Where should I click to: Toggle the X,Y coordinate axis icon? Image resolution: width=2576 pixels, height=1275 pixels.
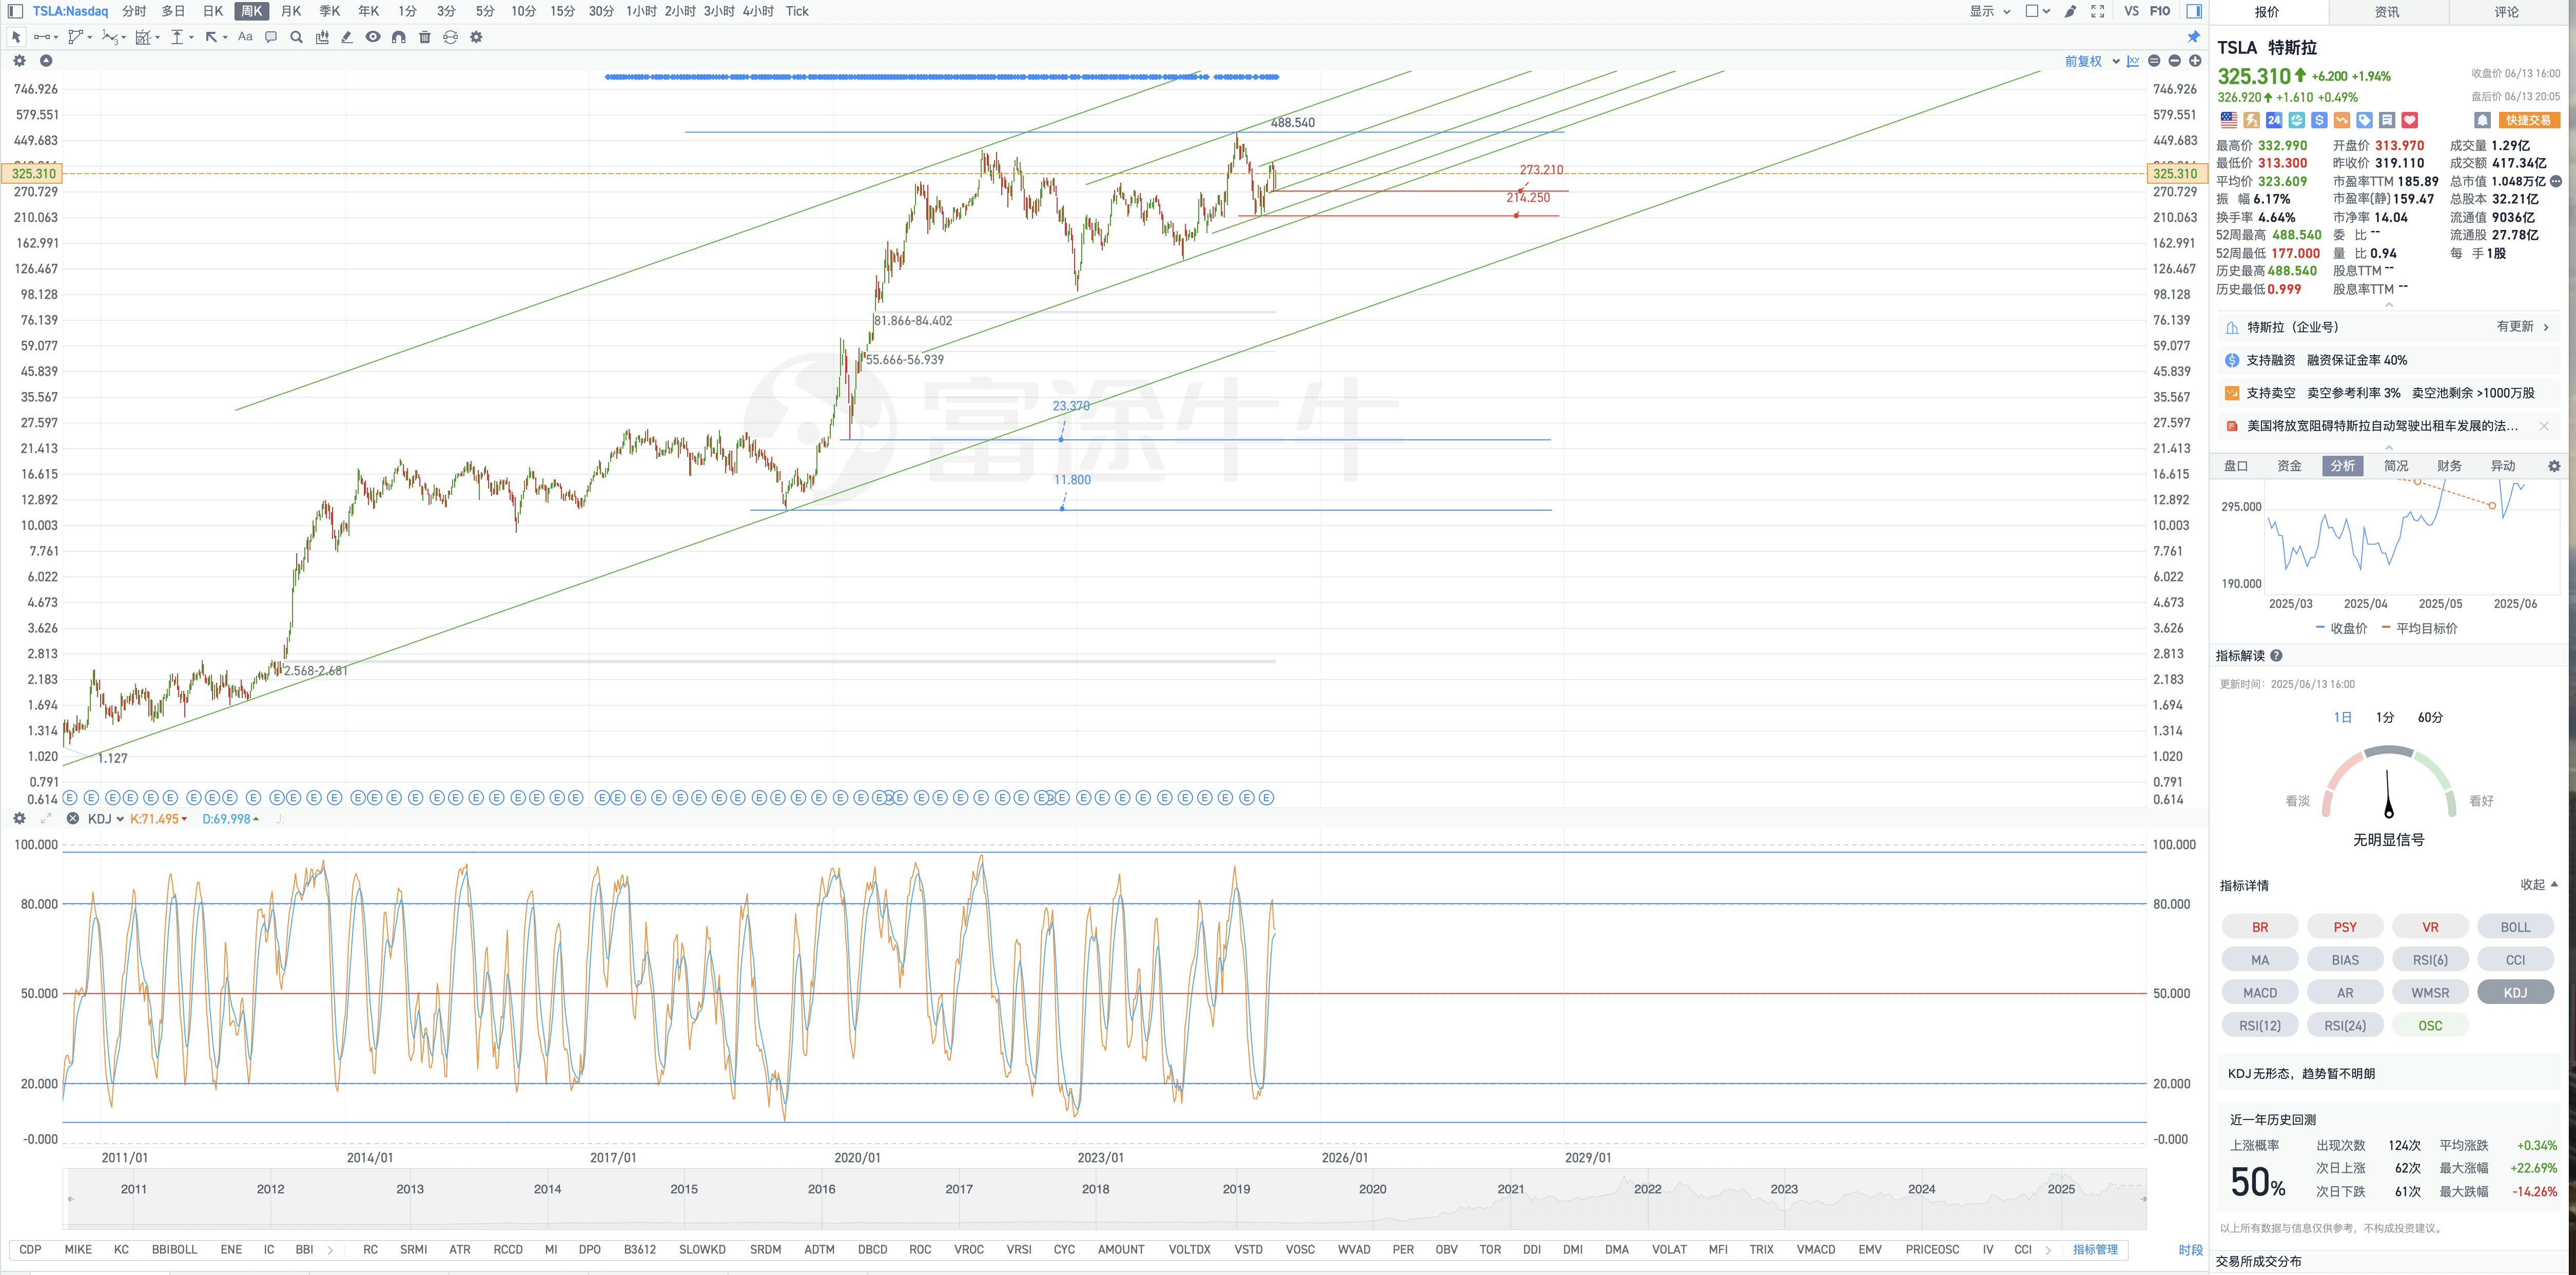tap(2133, 61)
